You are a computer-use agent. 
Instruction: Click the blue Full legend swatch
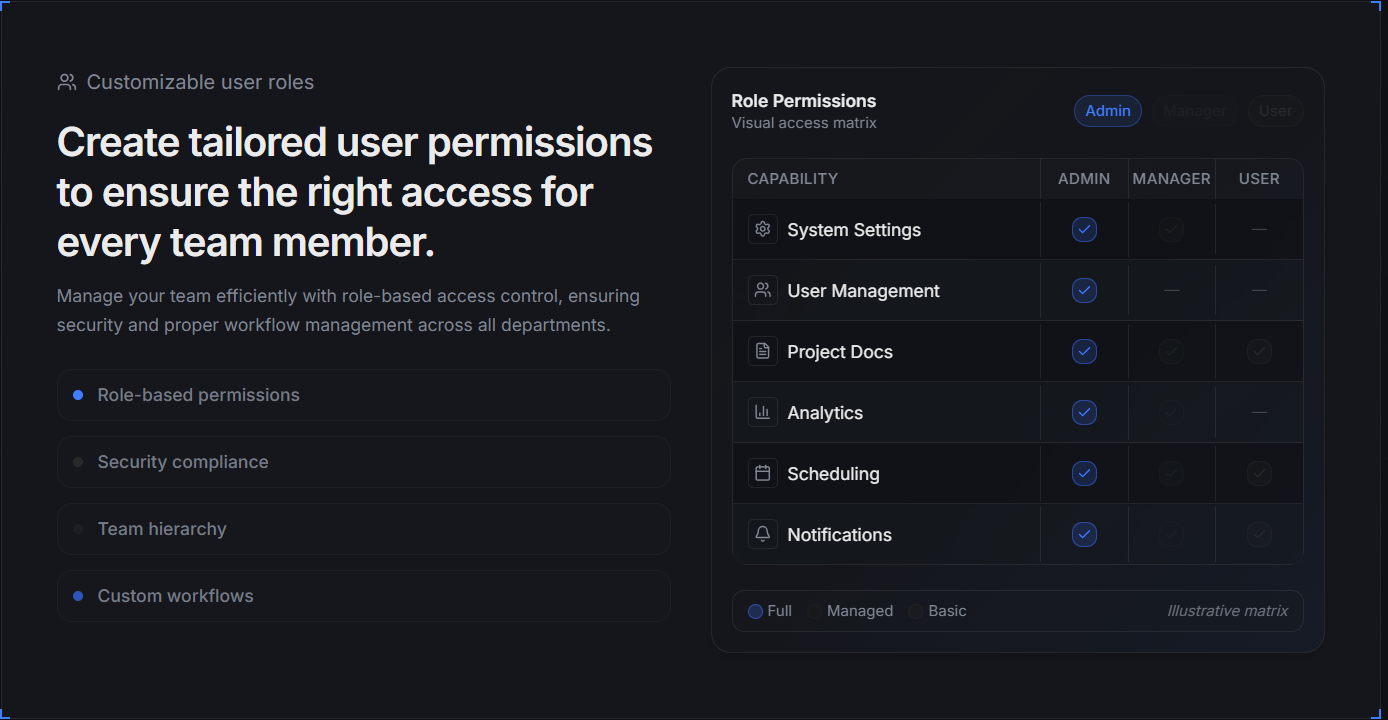point(755,611)
